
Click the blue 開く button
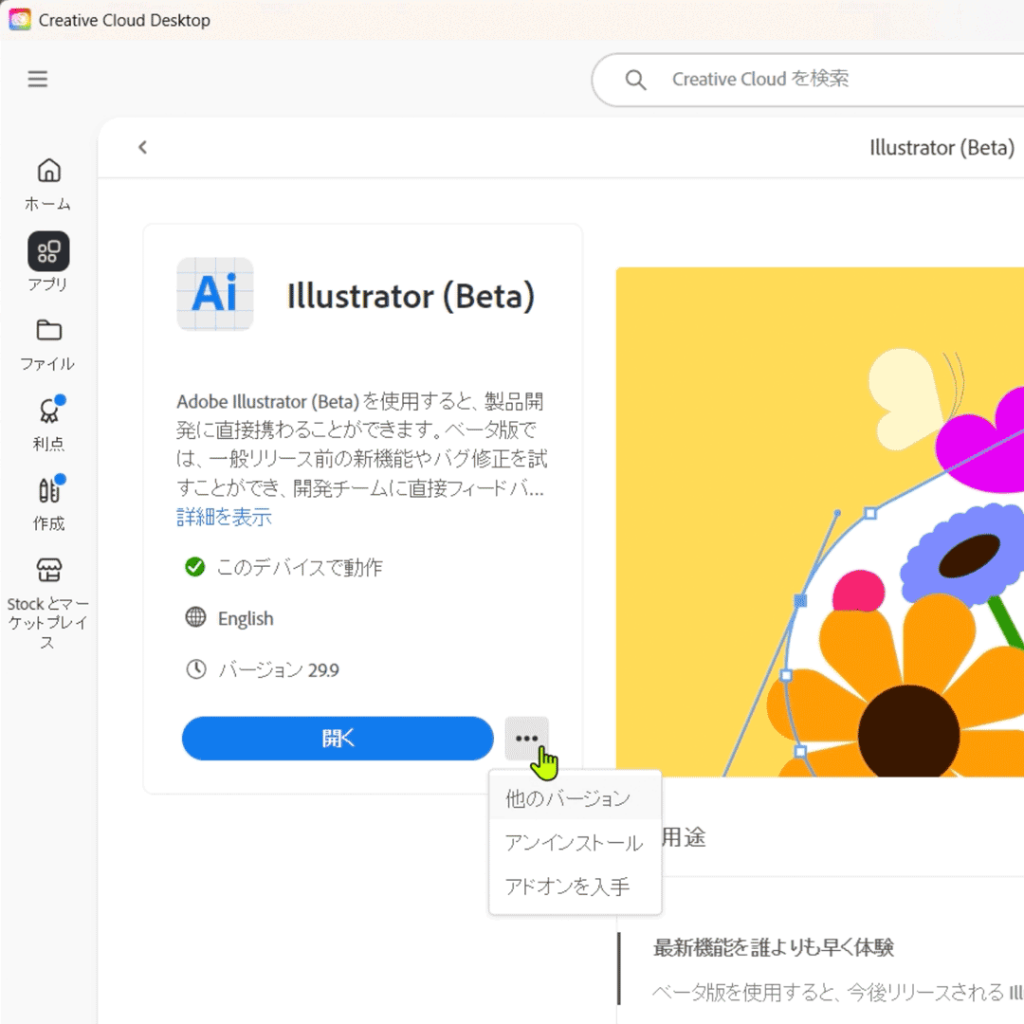pyautogui.click(x=338, y=739)
